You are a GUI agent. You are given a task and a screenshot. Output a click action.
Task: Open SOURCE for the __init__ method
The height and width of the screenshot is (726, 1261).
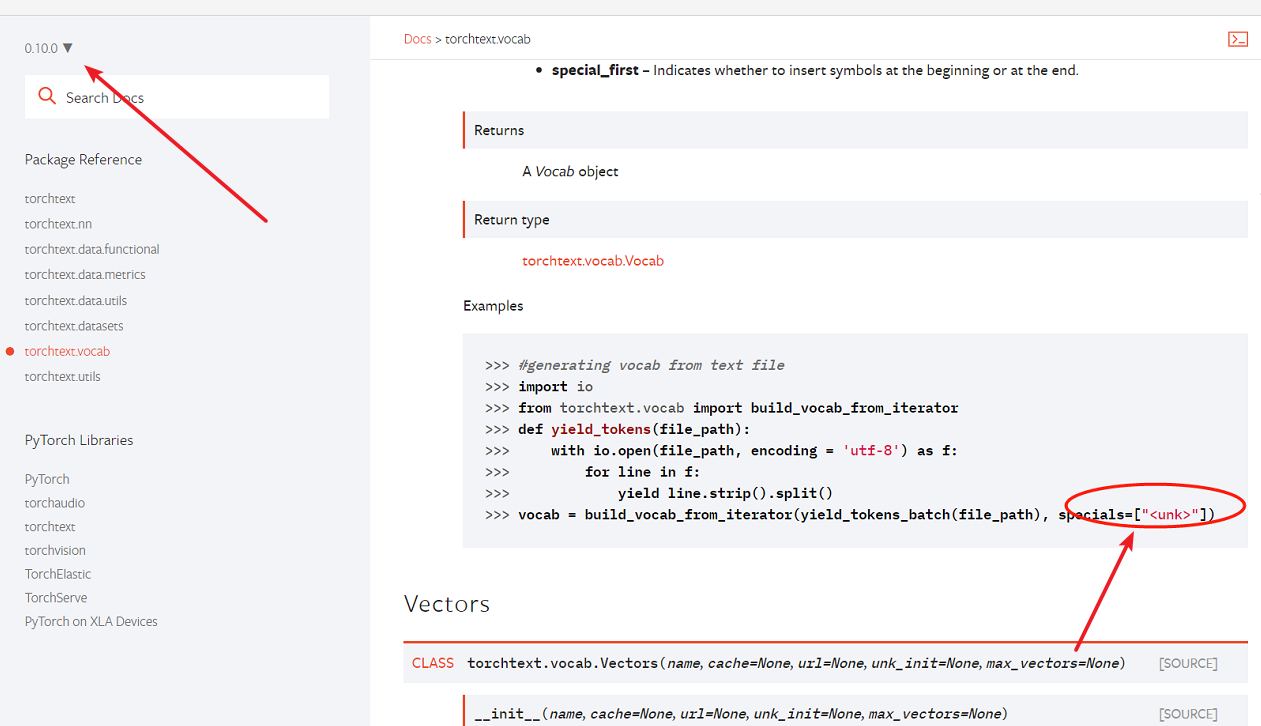(x=1188, y=713)
